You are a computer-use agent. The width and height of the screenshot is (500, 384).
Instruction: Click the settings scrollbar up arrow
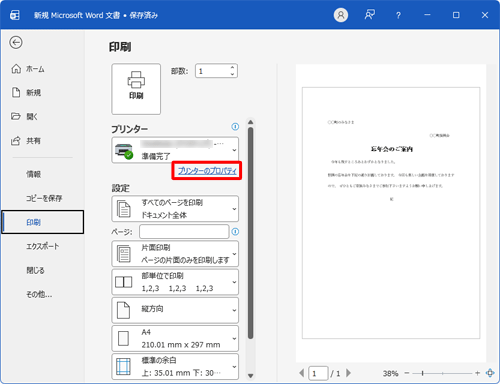pos(251,122)
